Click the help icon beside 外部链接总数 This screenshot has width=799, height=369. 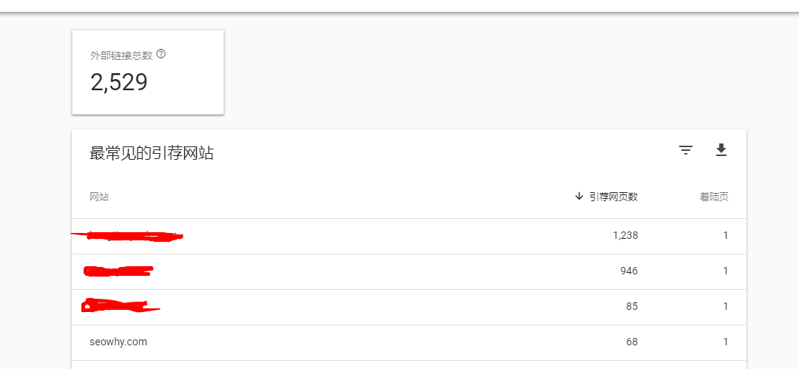click(x=161, y=54)
